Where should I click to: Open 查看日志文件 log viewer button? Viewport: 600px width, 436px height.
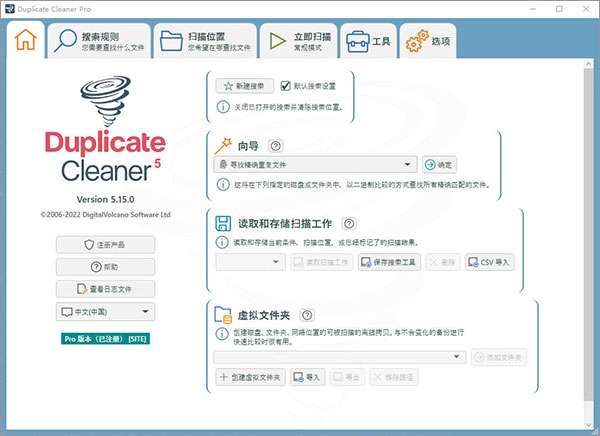pyautogui.click(x=105, y=289)
